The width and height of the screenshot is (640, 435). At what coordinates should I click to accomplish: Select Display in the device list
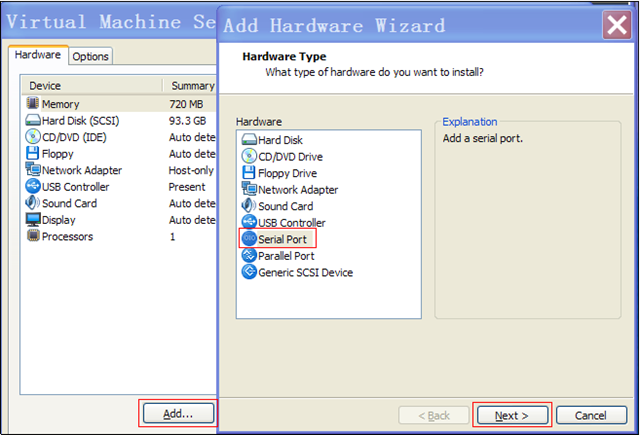pyautogui.click(x=59, y=220)
